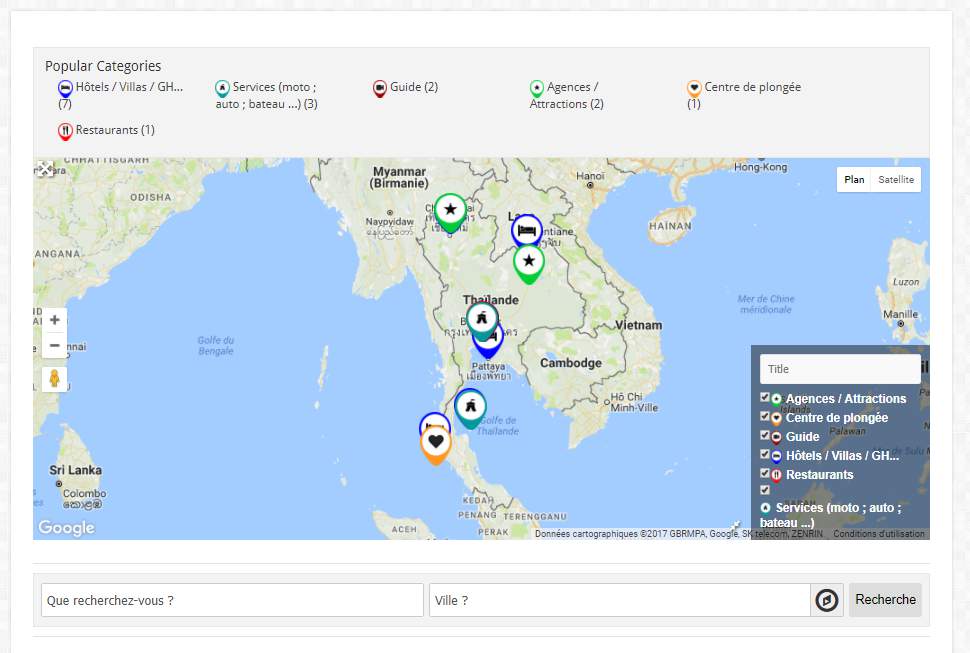
Task: Open Centre de plongée category
Action: (x=744, y=95)
